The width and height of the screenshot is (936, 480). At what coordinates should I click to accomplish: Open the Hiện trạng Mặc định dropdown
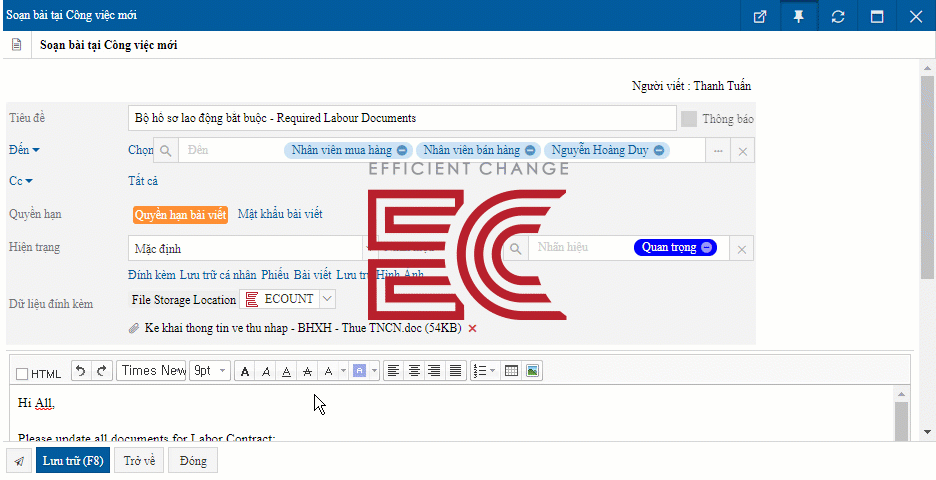pos(252,248)
